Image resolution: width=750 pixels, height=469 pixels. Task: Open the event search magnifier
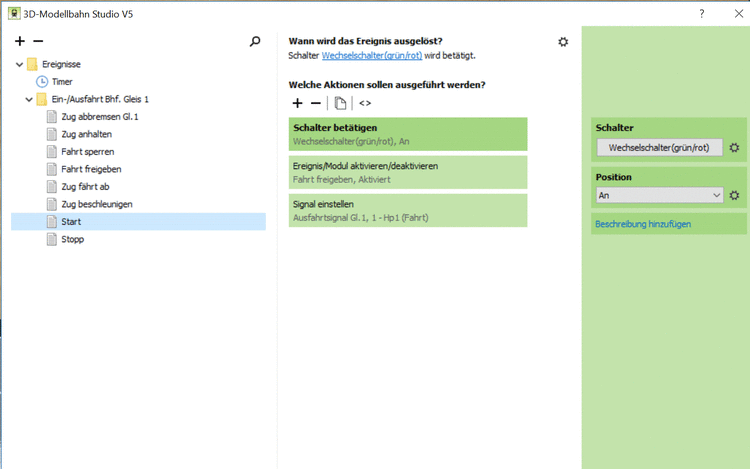pyautogui.click(x=255, y=41)
